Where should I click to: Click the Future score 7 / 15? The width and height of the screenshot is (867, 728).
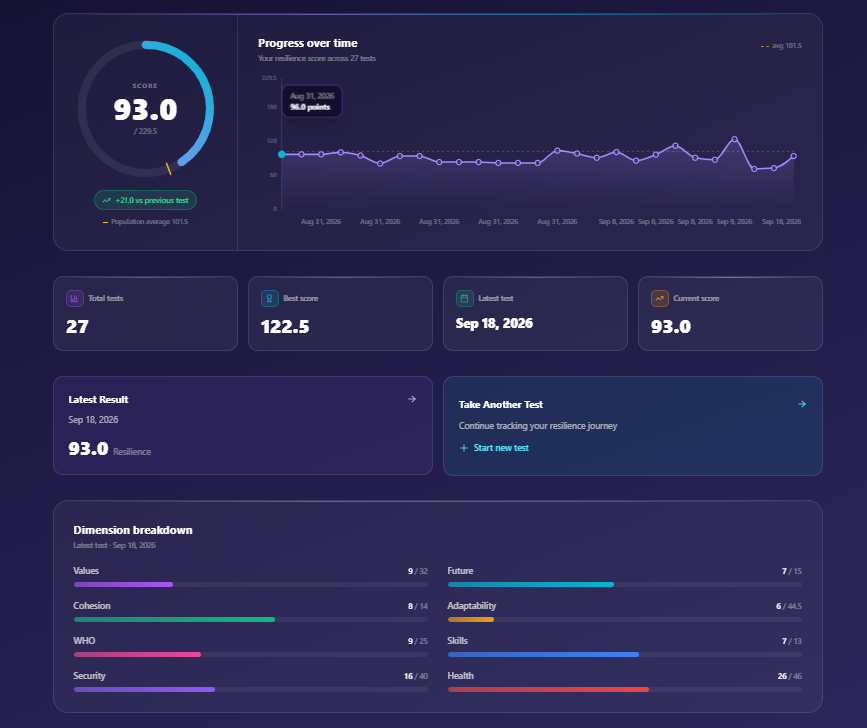point(792,571)
